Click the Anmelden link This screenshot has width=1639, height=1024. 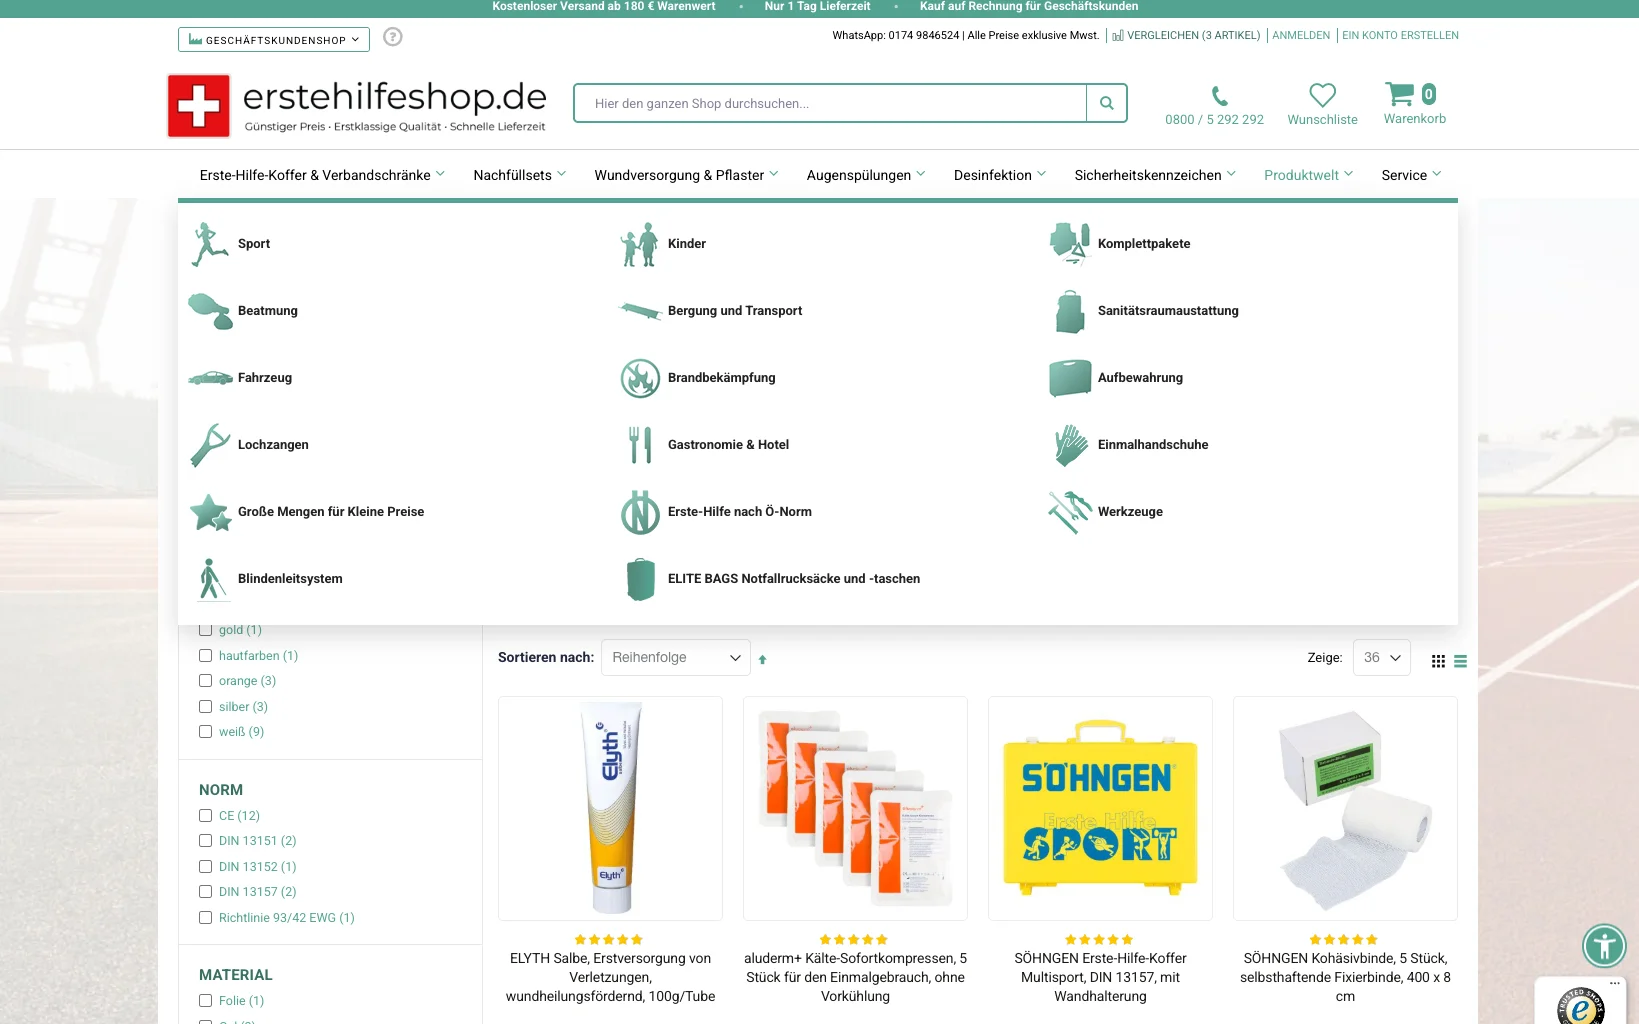tap(1301, 35)
